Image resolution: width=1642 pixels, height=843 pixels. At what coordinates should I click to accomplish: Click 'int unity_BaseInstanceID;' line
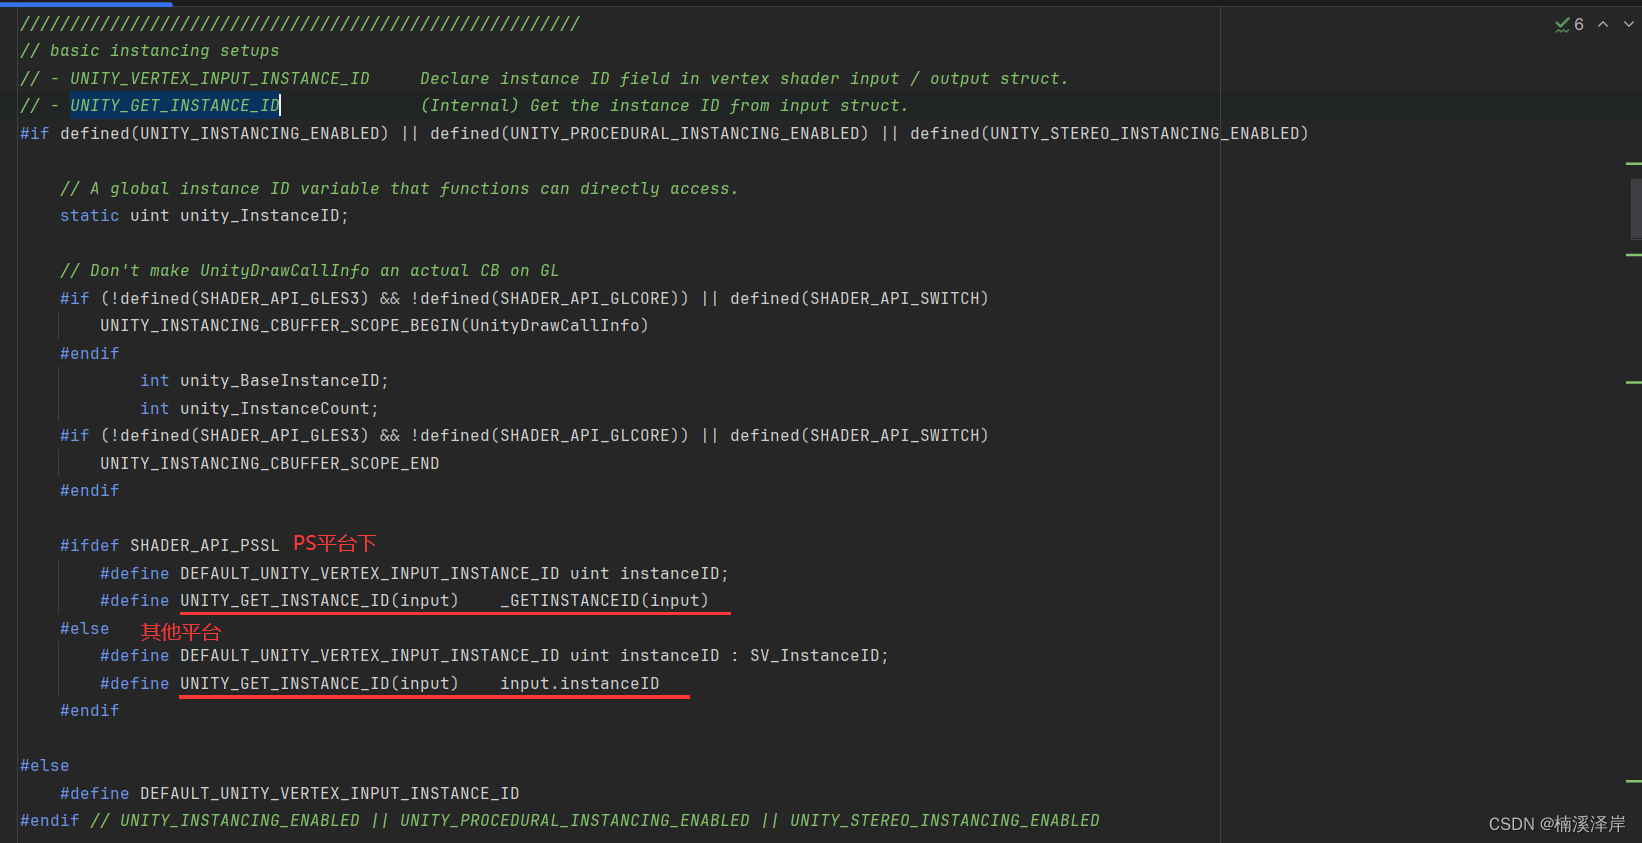(264, 381)
